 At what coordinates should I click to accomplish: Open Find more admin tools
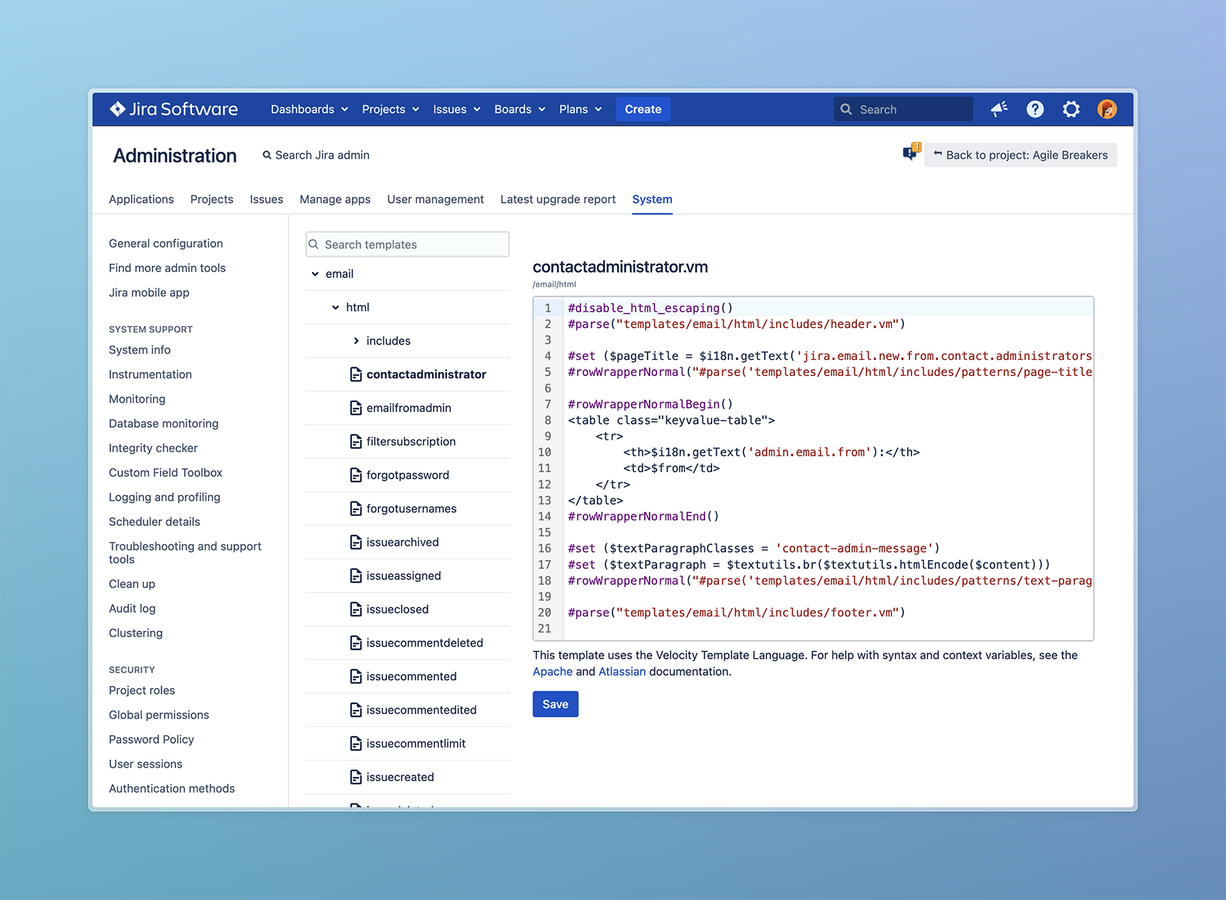pyautogui.click(x=167, y=268)
